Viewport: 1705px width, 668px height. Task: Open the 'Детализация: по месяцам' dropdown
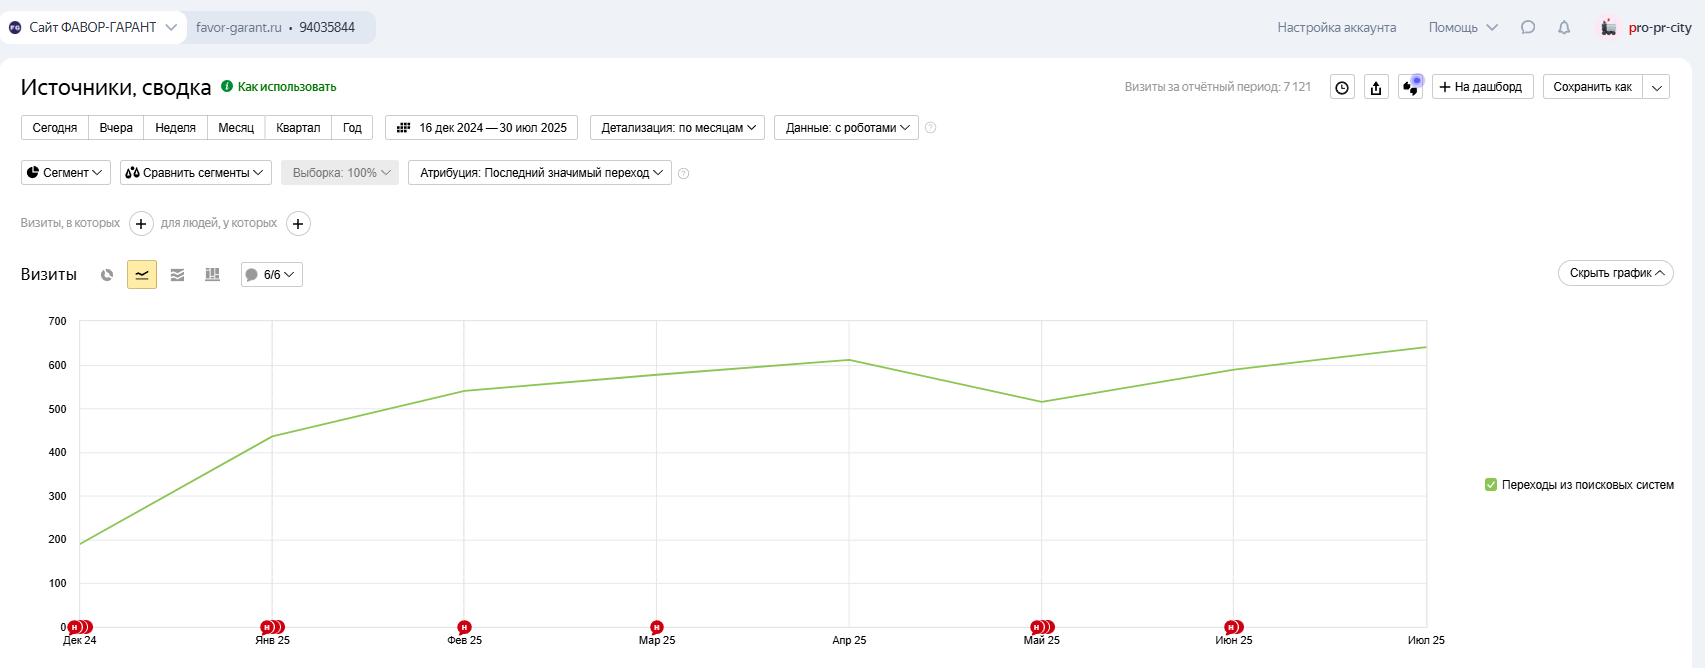[678, 128]
